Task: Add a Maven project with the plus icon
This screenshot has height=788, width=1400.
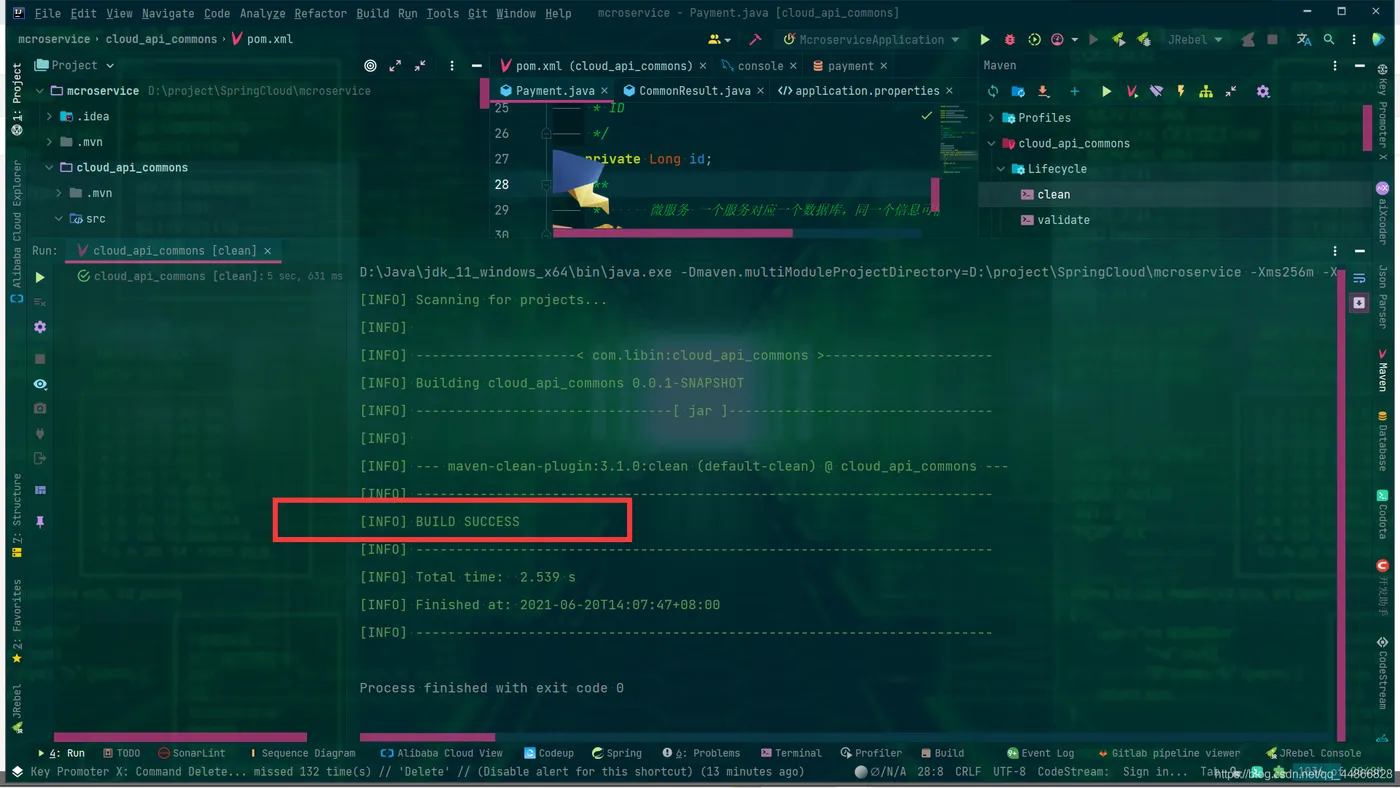Action: [1074, 92]
